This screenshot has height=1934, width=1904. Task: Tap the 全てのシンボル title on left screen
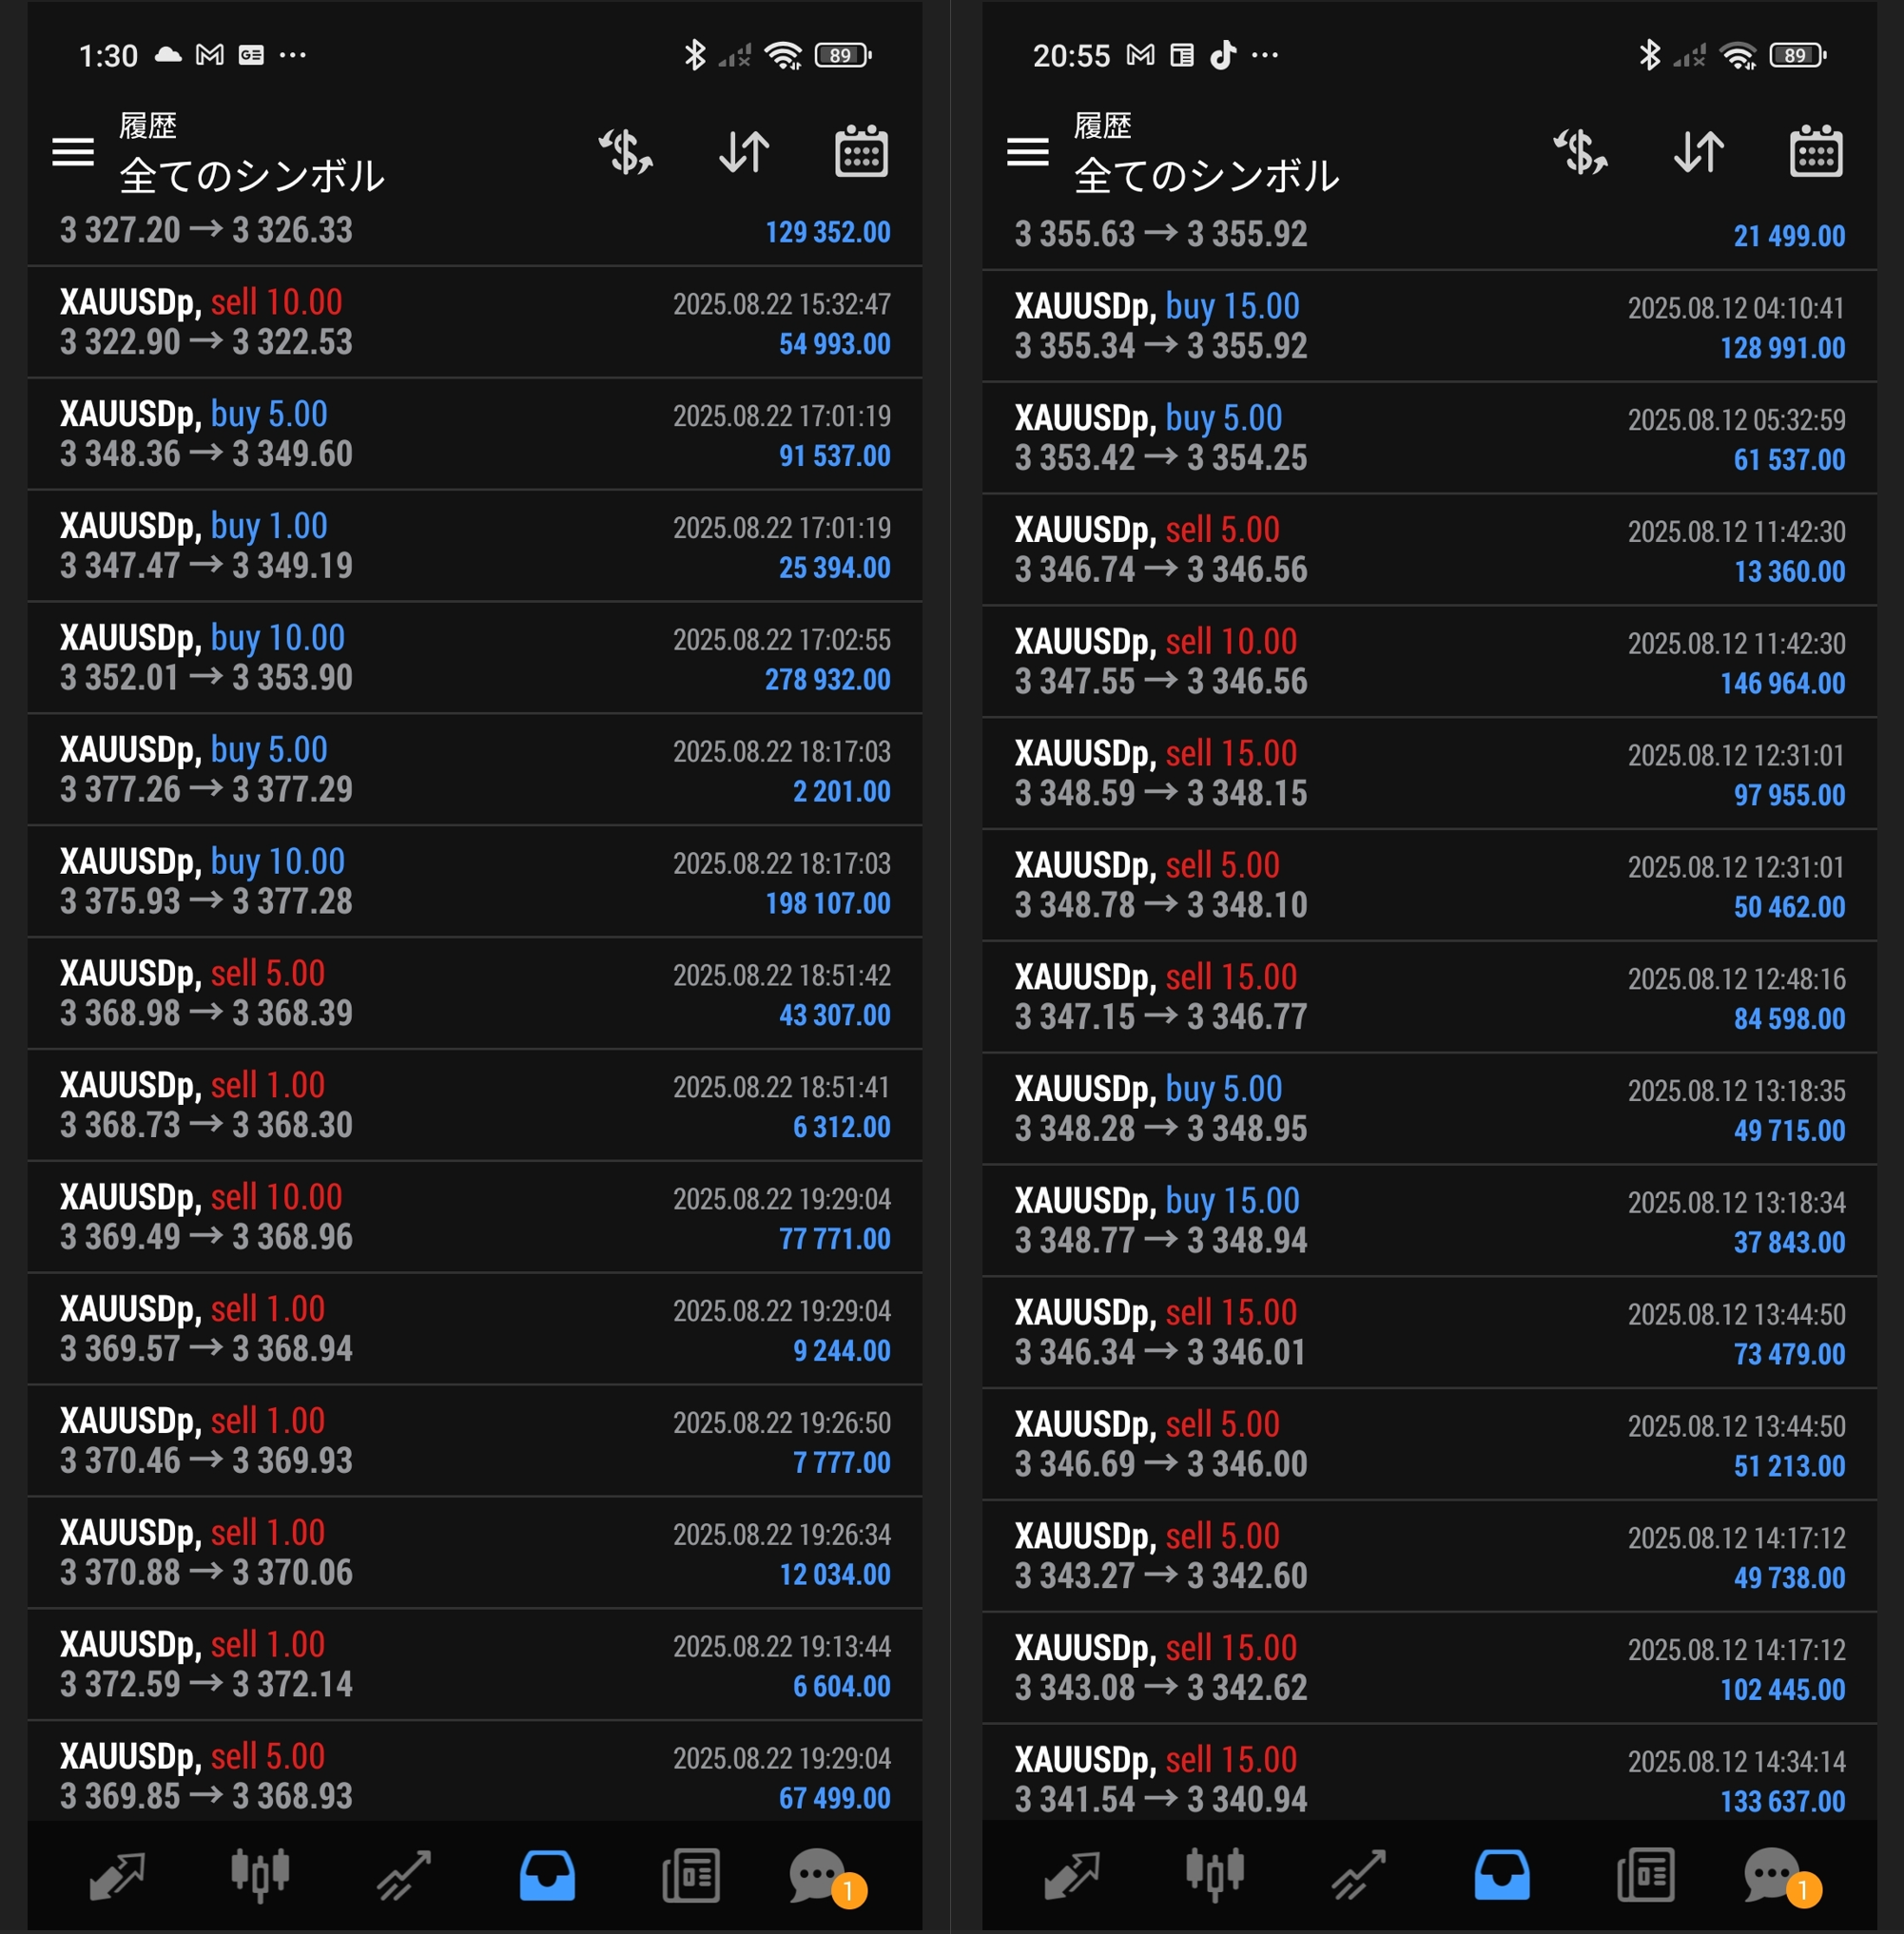(252, 176)
